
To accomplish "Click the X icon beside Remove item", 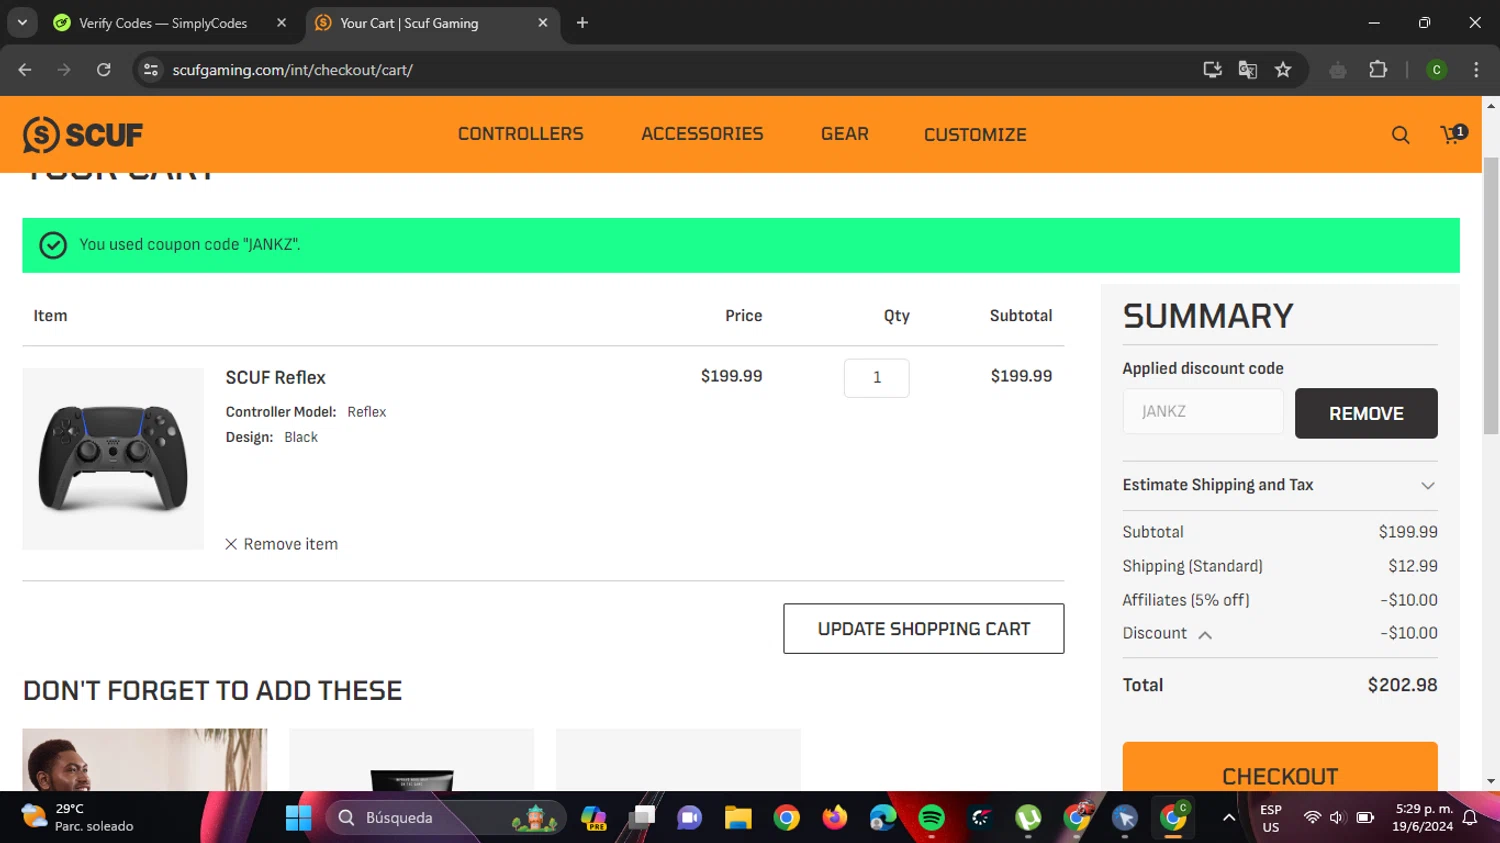I will 231,544.
